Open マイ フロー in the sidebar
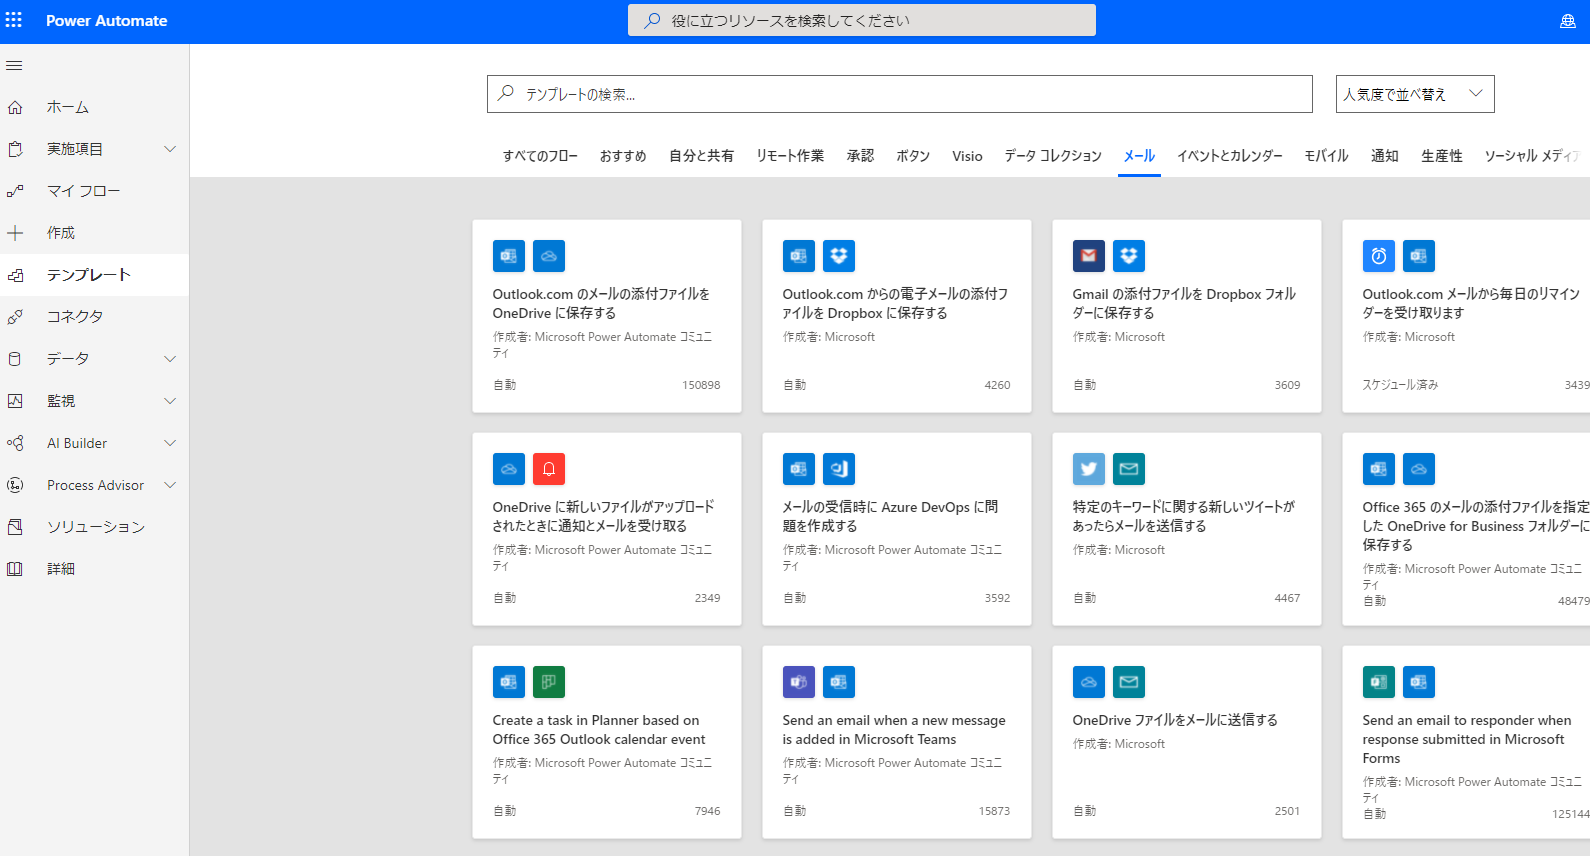The width and height of the screenshot is (1590, 856). 83,191
